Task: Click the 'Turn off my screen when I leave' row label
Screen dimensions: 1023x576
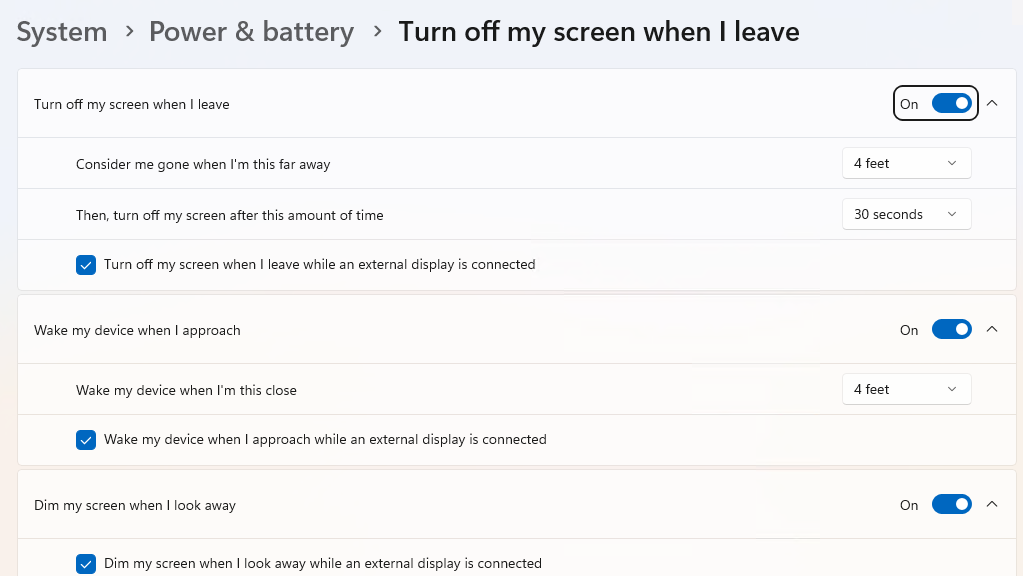Action: point(132,104)
